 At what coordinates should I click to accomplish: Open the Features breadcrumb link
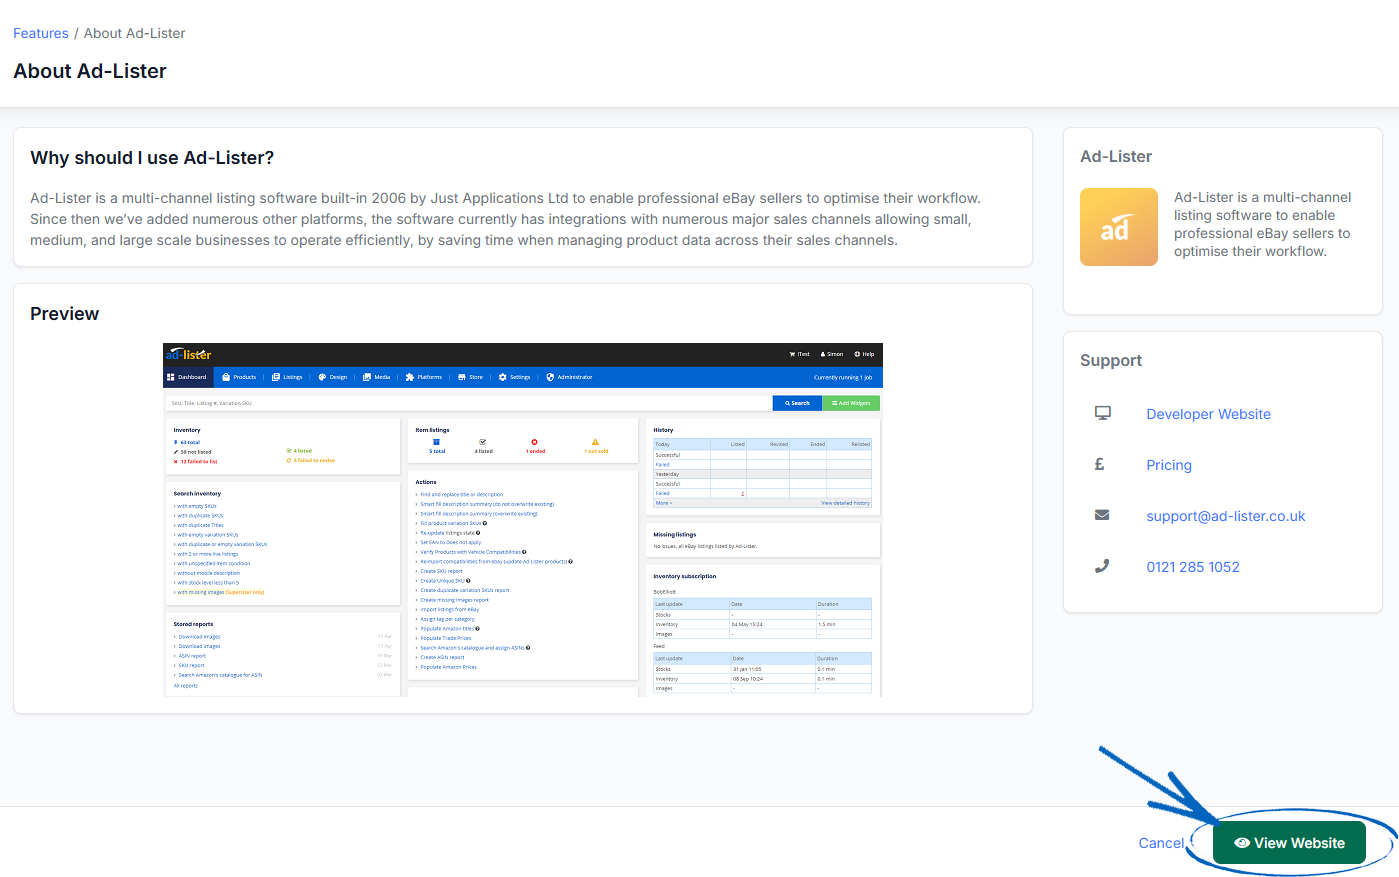click(x=41, y=33)
